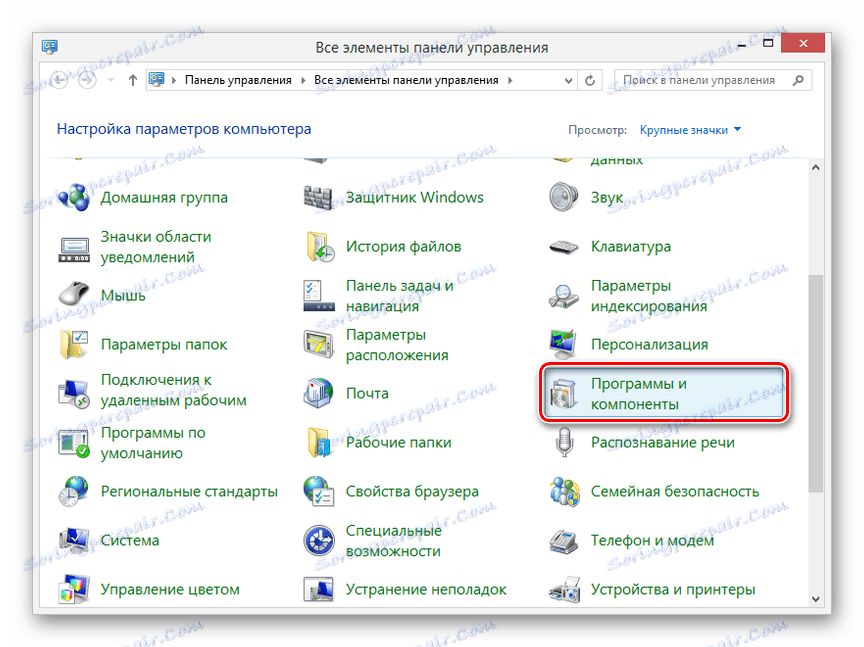864x647 pixels.
Task: Open the remote desktop connections icon
Action: 74,393
